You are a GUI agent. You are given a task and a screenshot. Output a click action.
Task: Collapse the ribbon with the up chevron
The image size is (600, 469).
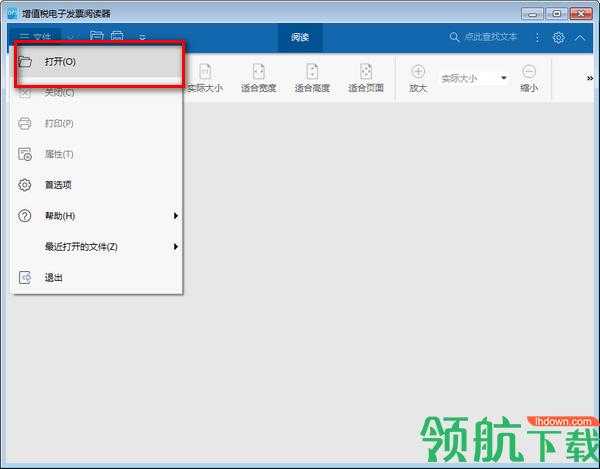point(580,37)
